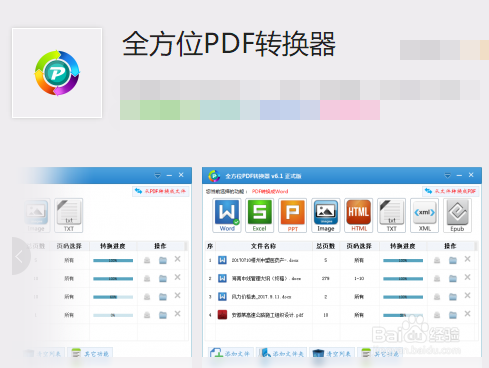Click 转换进度 column header in right window
Image resolution: width=489 pixels, height=368 pixels.
403,246
